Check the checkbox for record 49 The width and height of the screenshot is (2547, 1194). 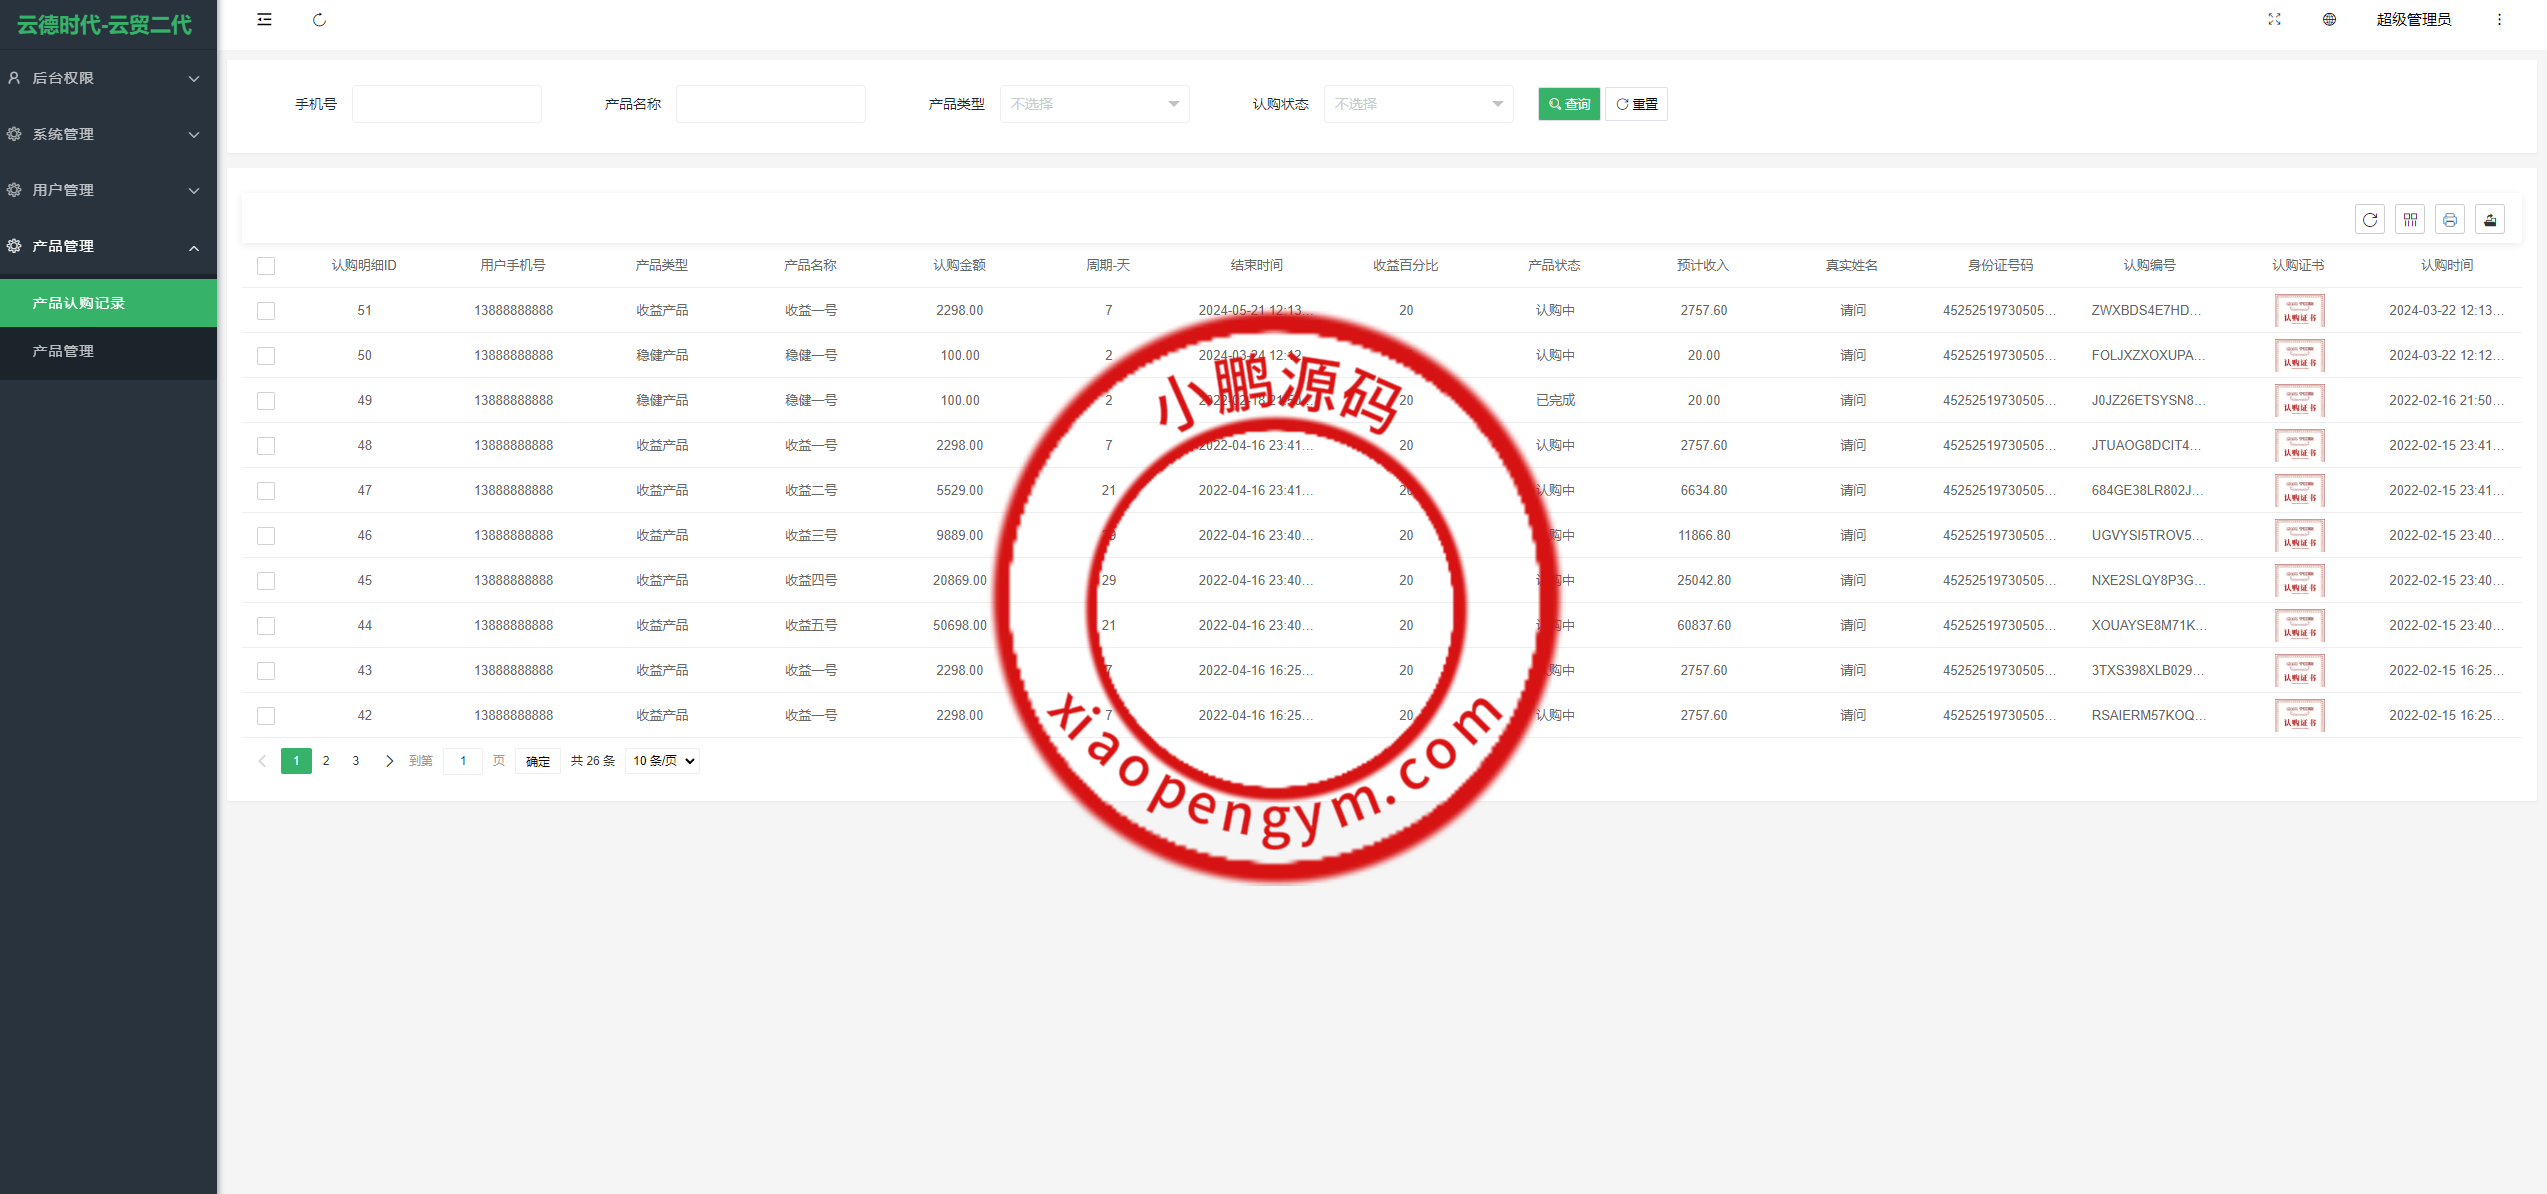[x=265, y=400]
